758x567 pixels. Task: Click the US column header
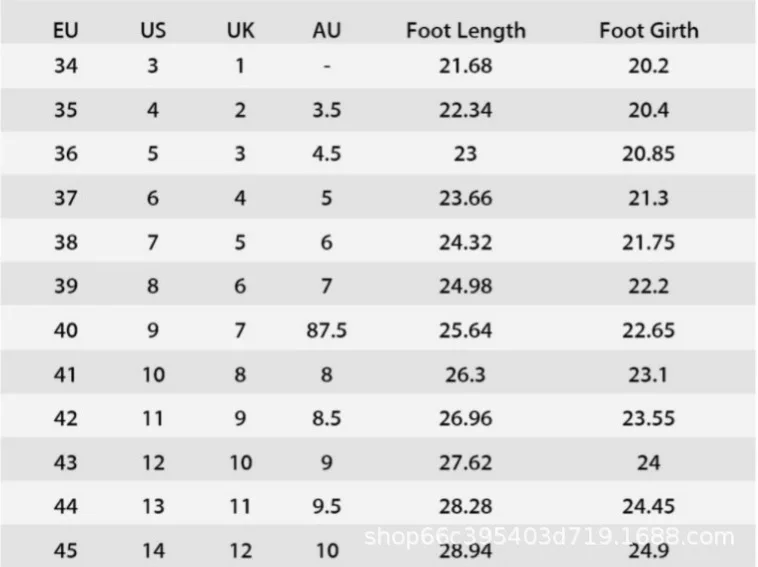153,30
